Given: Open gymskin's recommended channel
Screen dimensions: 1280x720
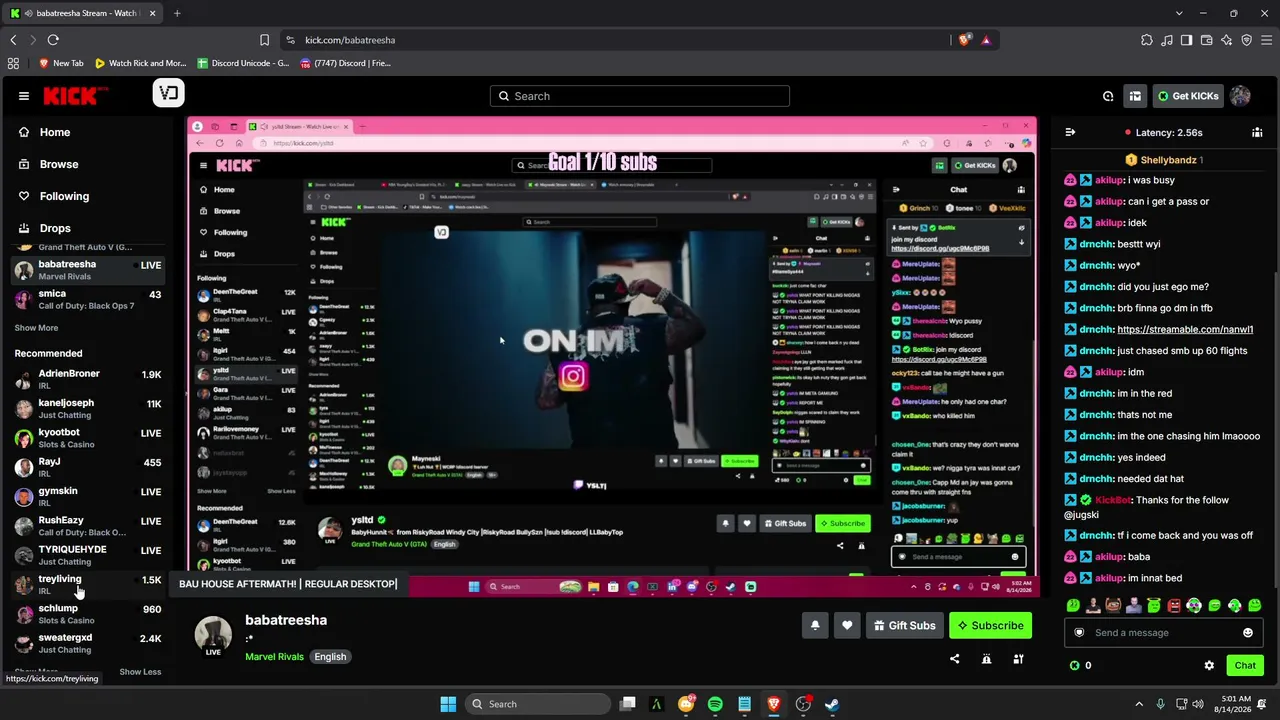Looking at the screenshot, I should (x=87, y=496).
